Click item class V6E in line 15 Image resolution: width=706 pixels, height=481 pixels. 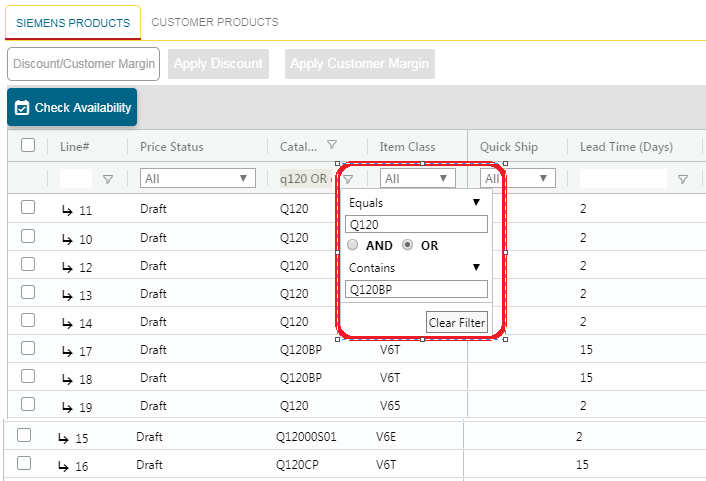coord(386,437)
